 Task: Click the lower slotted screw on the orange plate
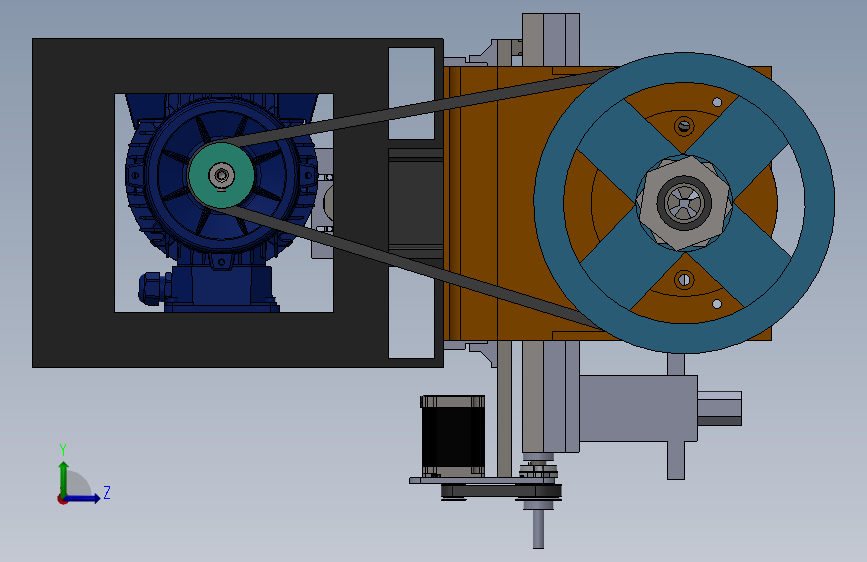(684, 280)
